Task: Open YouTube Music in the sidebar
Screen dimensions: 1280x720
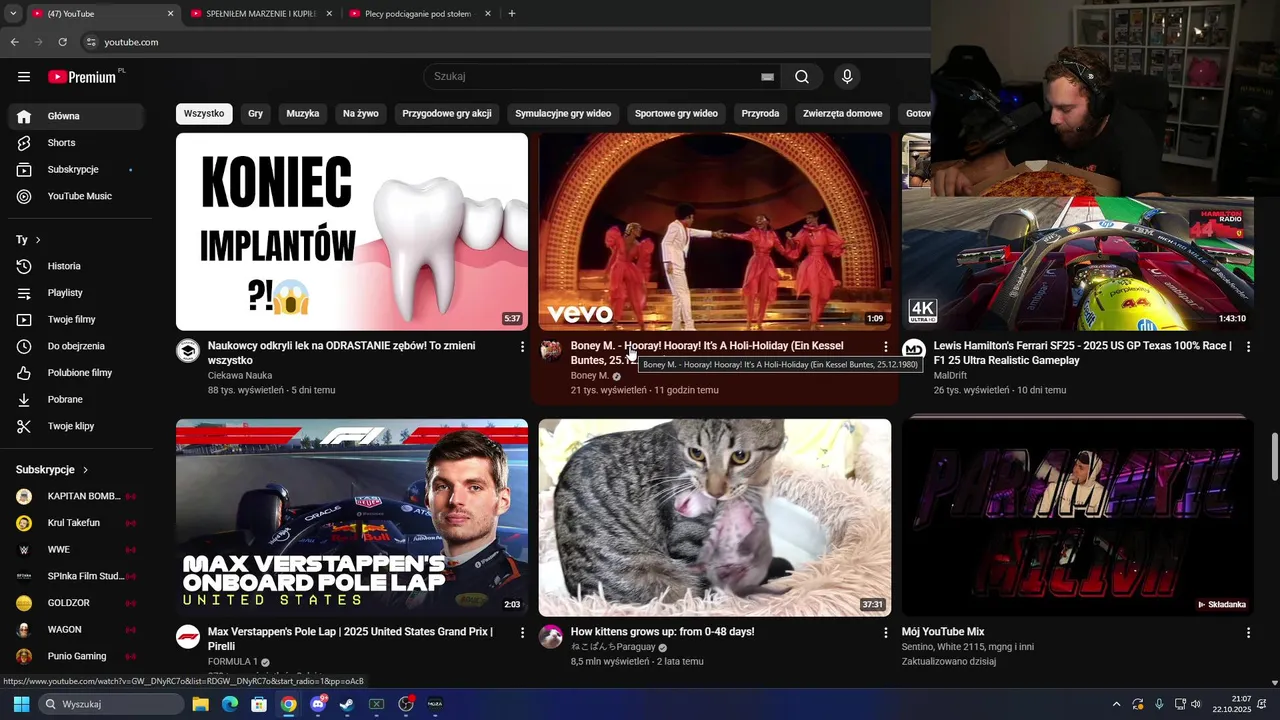Action: (76, 196)
